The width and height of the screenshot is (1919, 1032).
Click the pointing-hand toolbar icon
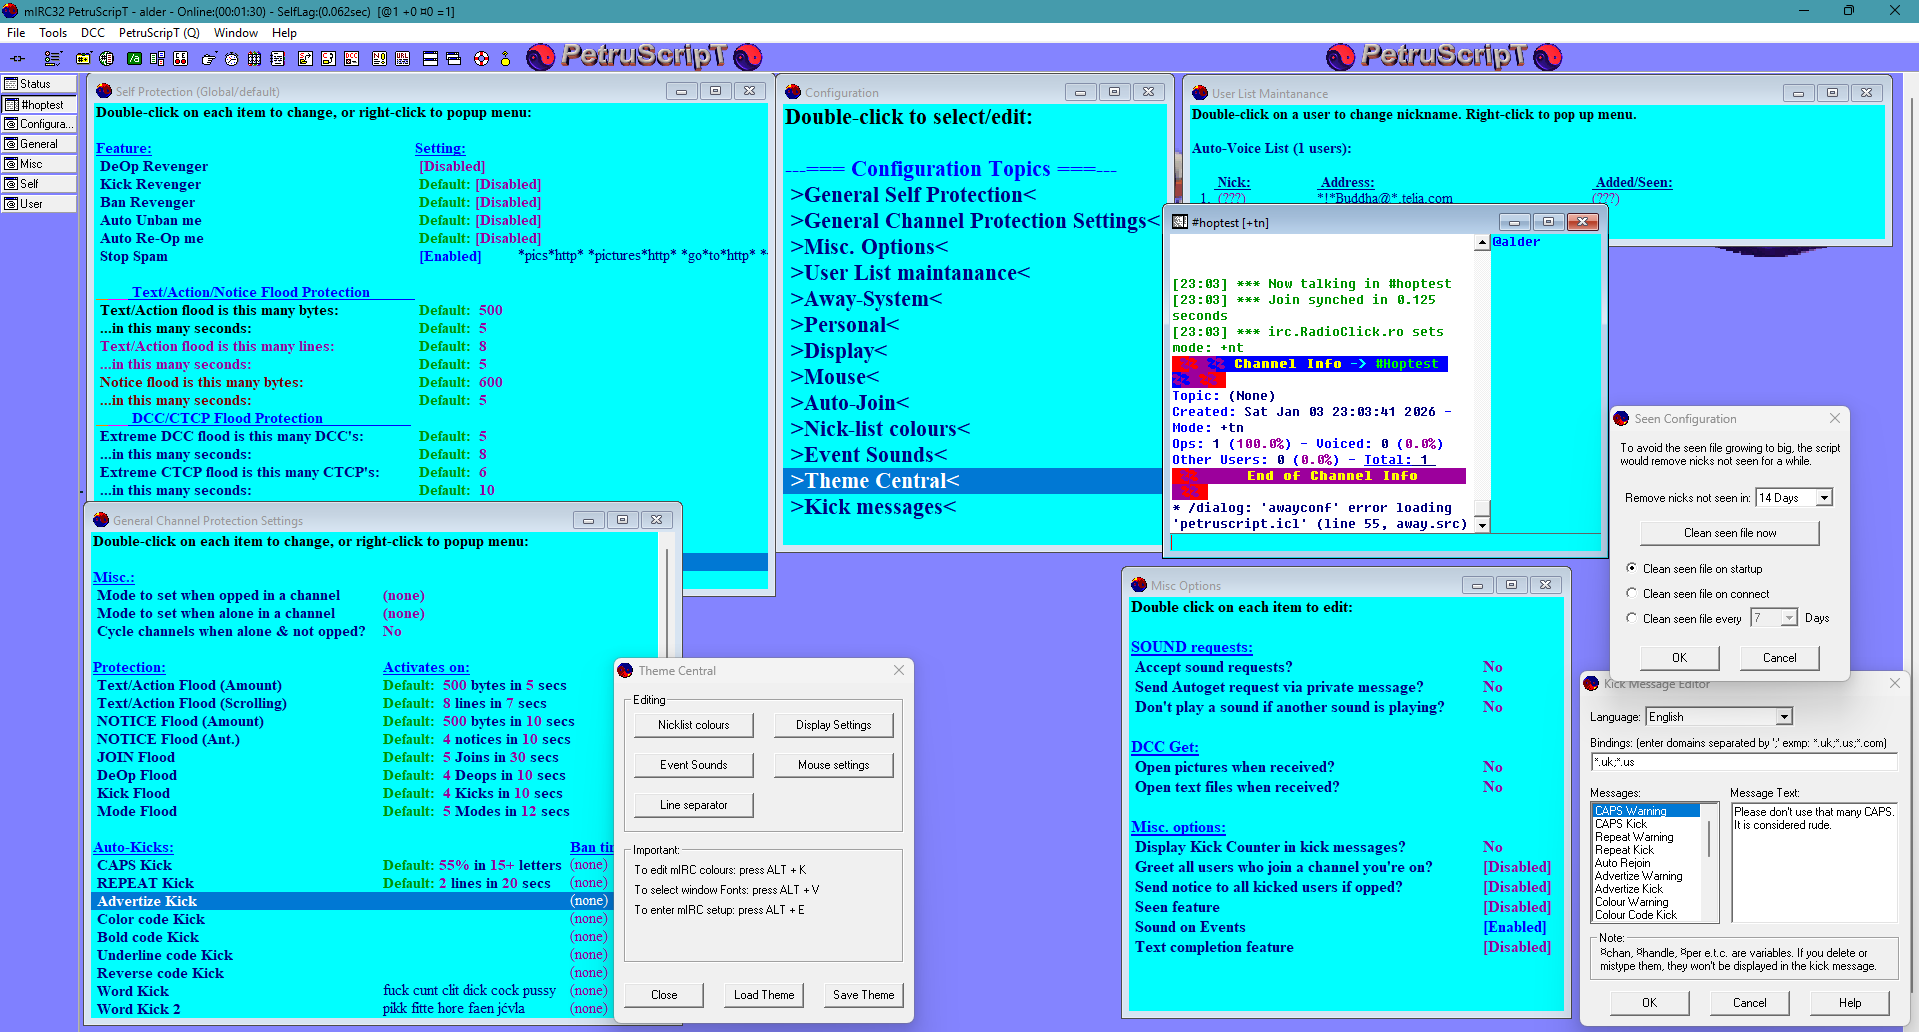pyautogui.click(x=209, y=59)
